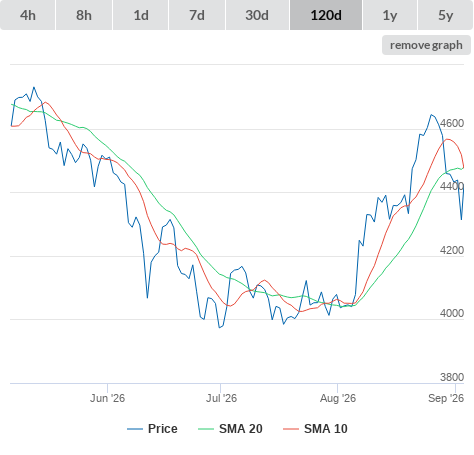Click the active 120d tab
The height and width of the screenshot is (455, 474).
click(x=326, y=15)
